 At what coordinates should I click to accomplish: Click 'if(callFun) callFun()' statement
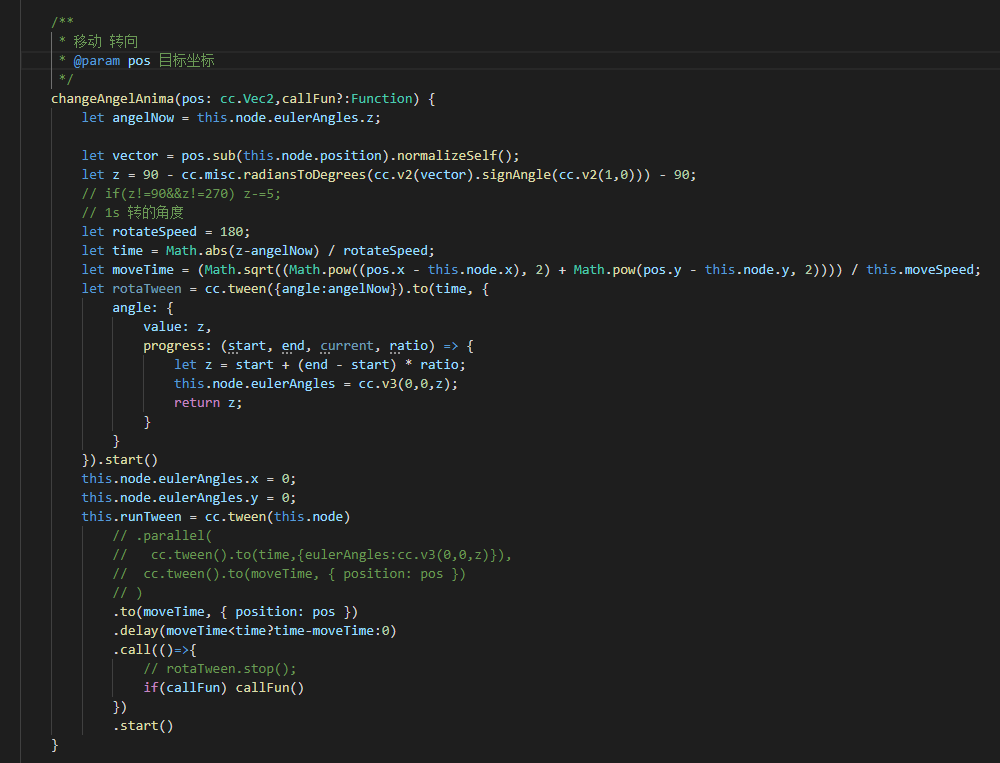click(224, 688)
